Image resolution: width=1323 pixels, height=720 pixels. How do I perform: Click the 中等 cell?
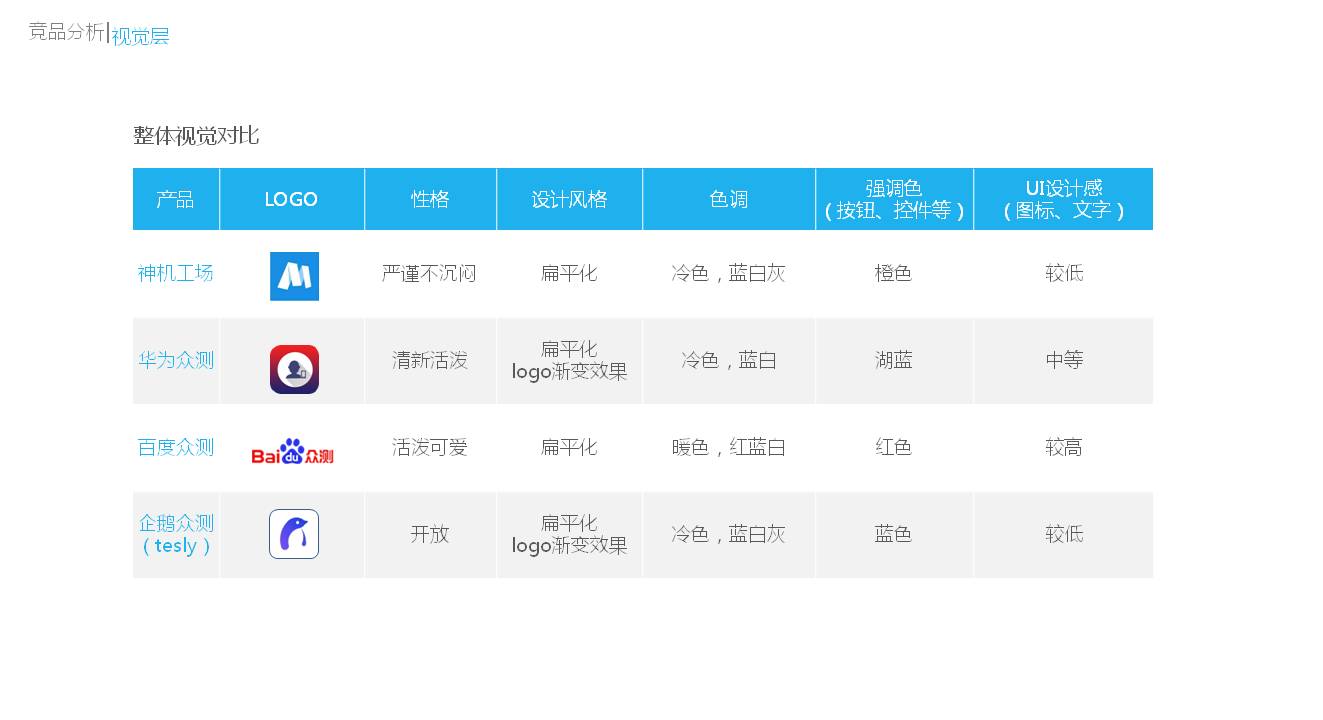pyautogui.click(x=1064, y=360)
